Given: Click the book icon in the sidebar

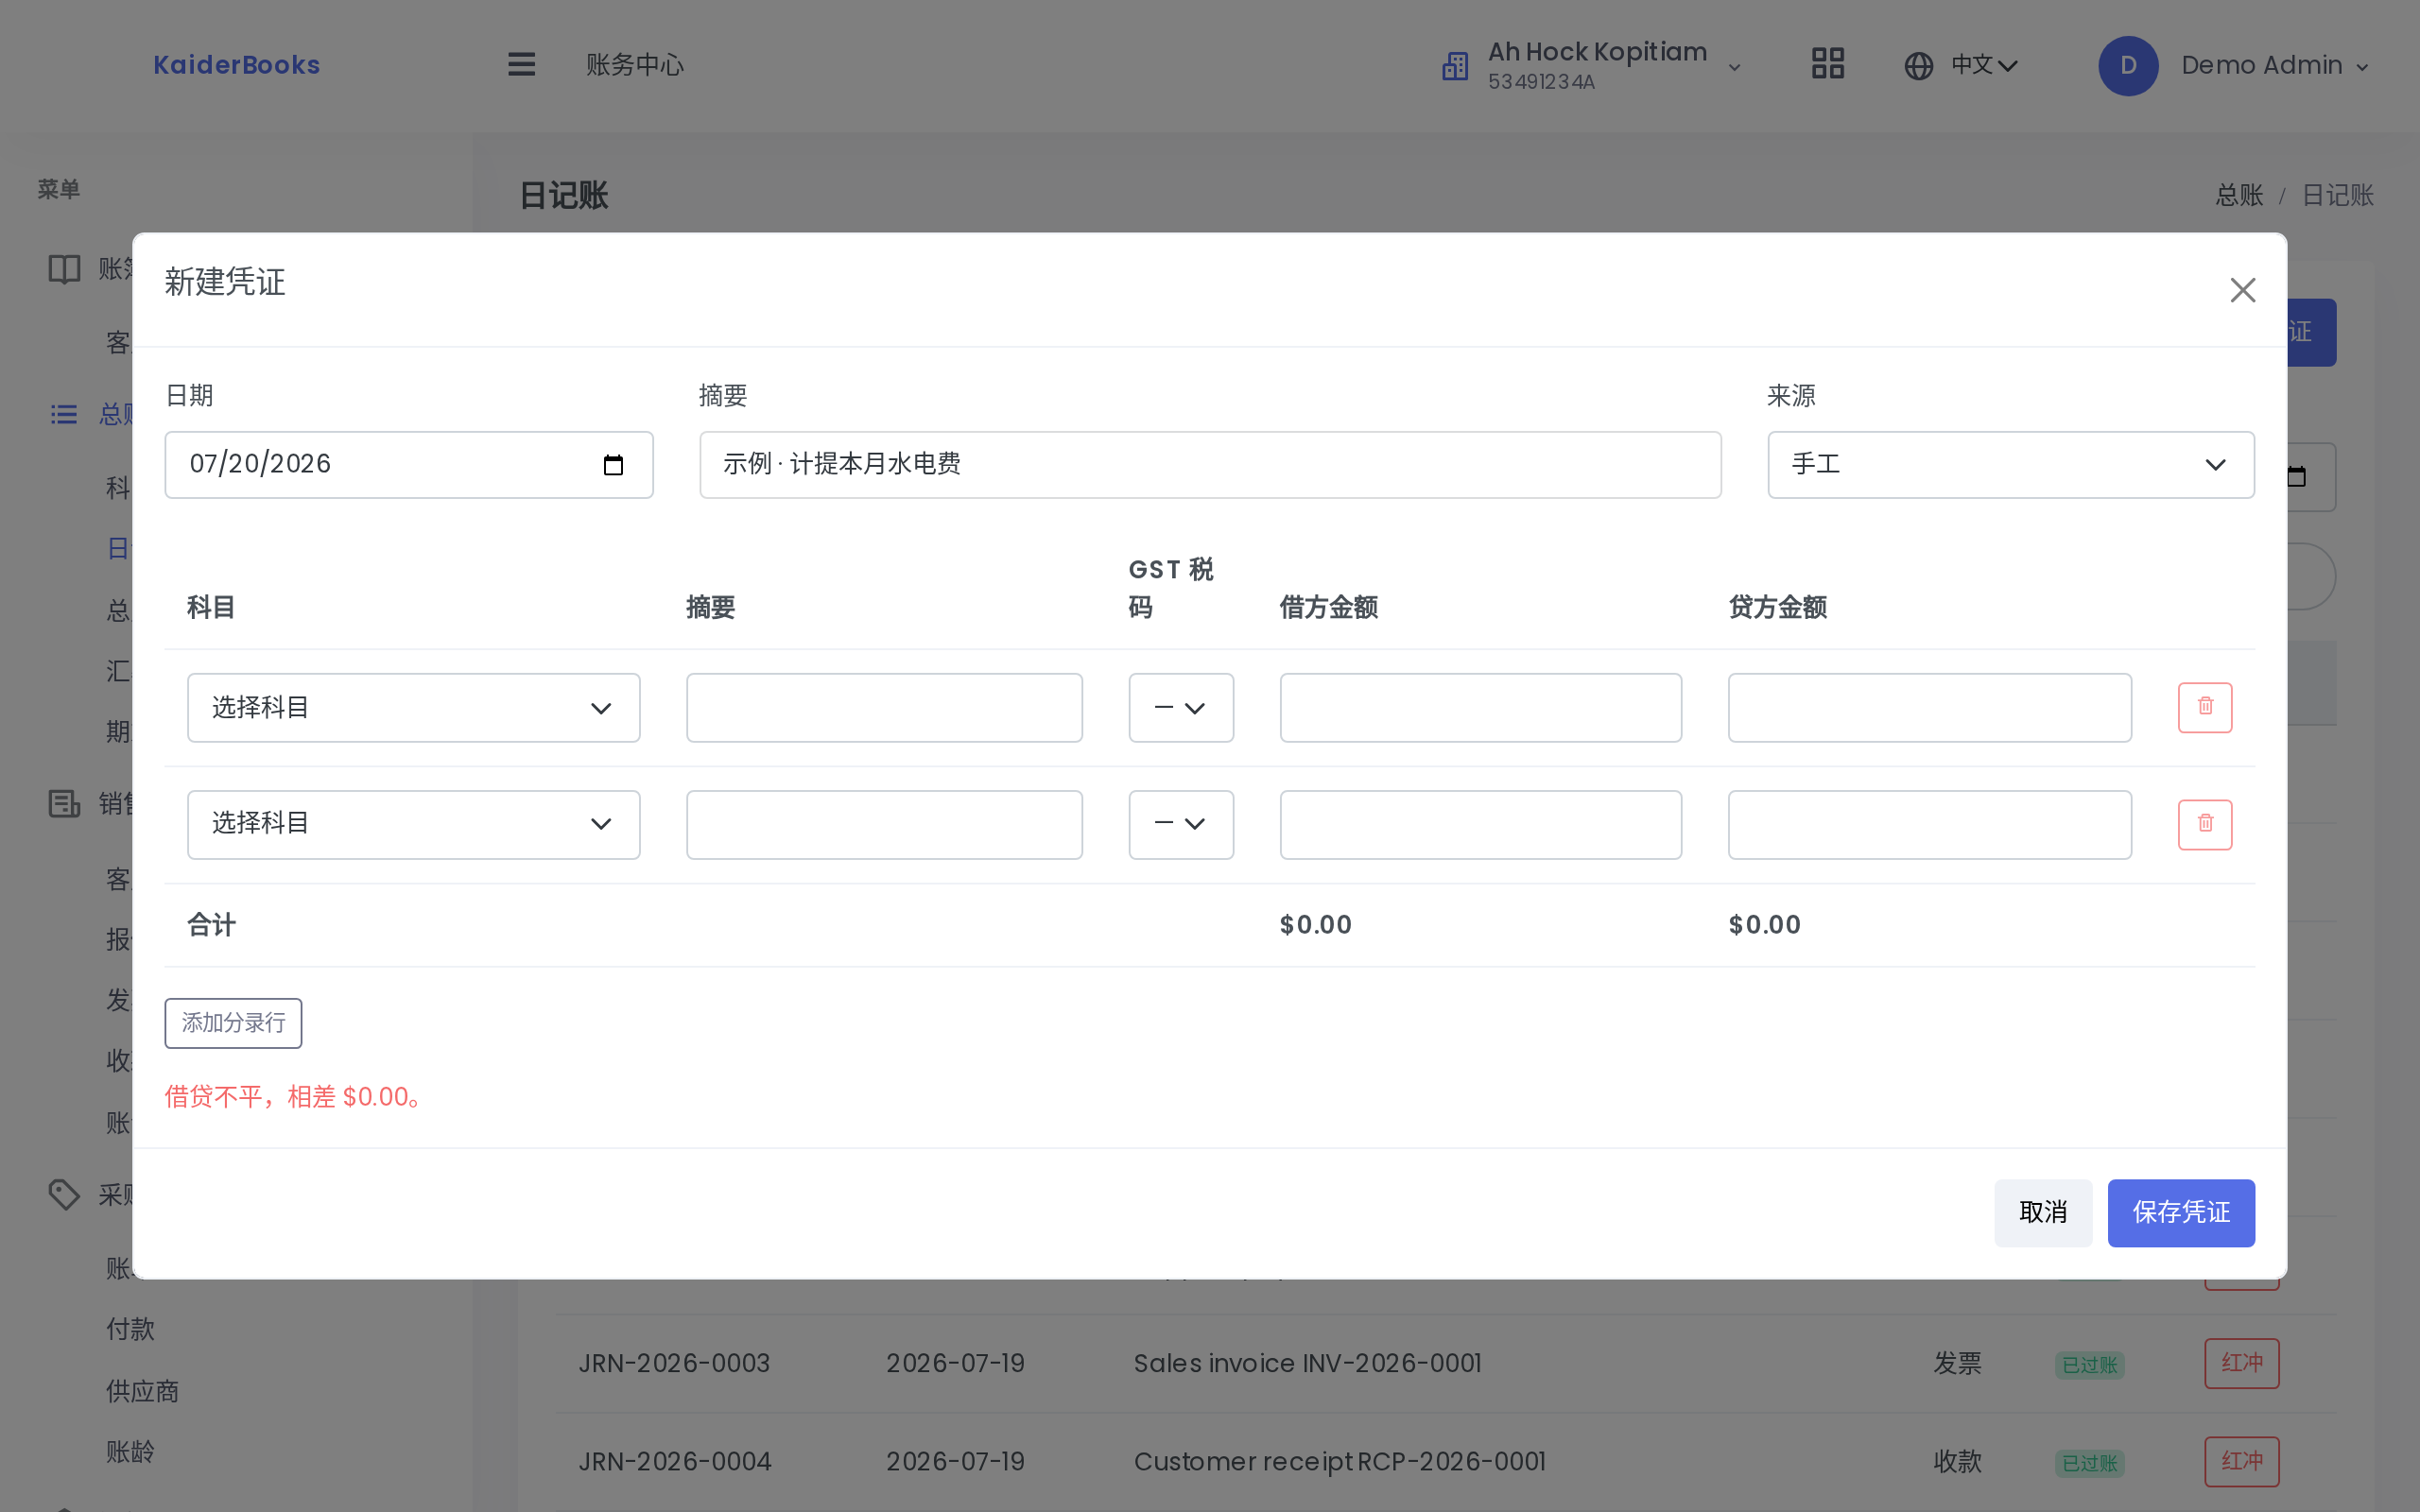Looking at the screenshot, I should (x=64, y=269).
